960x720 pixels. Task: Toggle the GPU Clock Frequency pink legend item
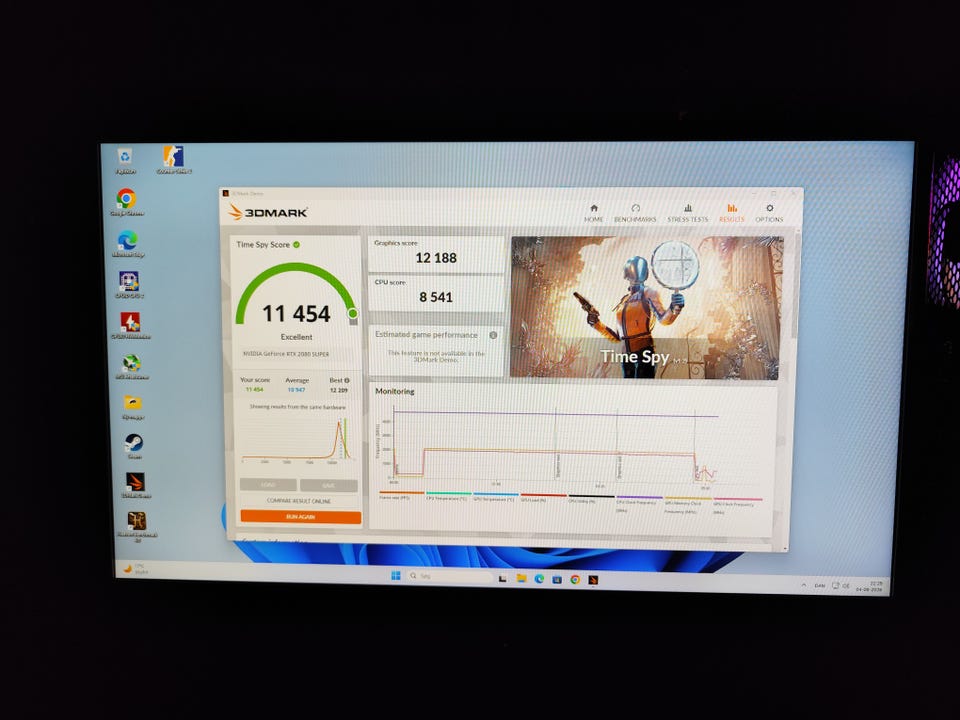[x=737, y=506]
